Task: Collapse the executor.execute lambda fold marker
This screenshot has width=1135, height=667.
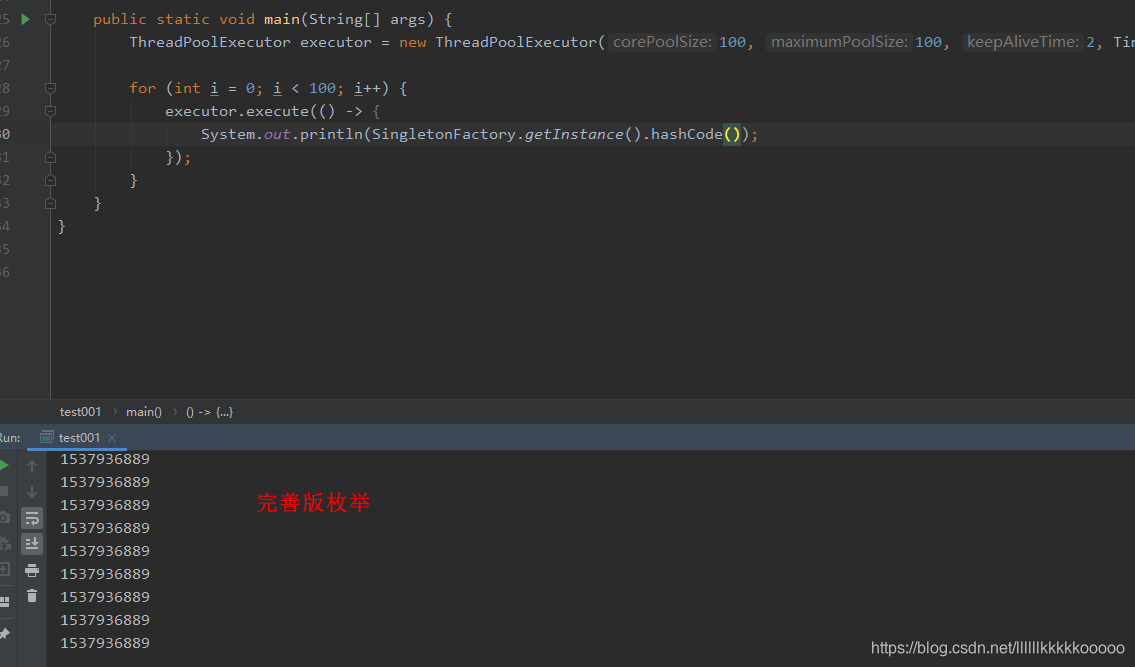Action: [51, 112]
